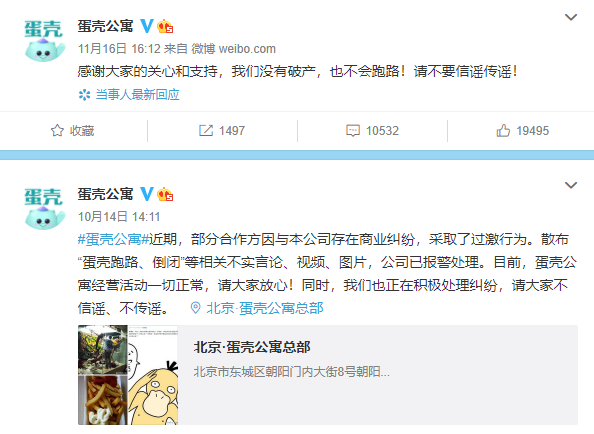Open the #蛋壳公寓# hashtag link
The width and height of the screenshot is (594, 434).
tap(113, 239)
